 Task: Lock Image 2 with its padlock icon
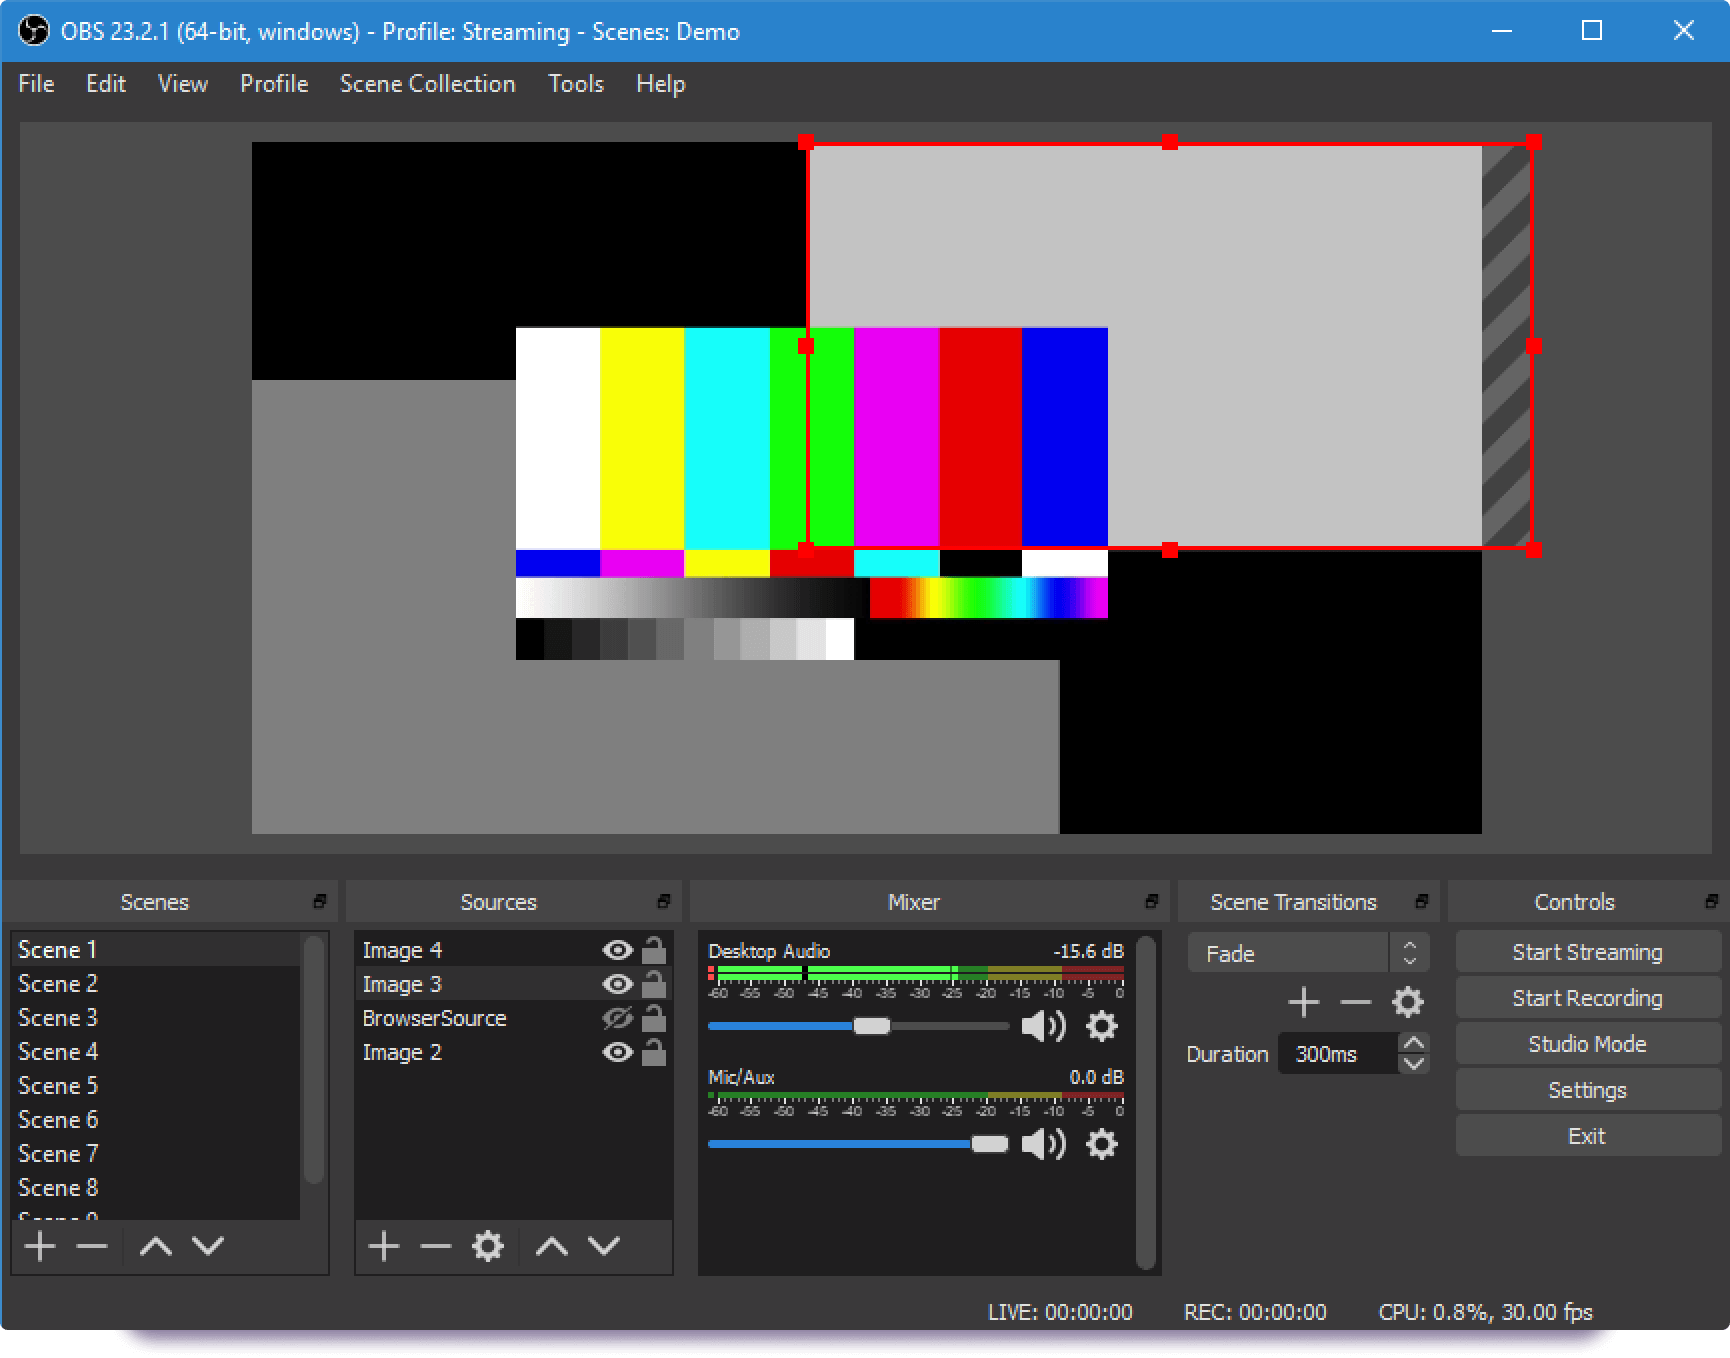point(655,1052)
